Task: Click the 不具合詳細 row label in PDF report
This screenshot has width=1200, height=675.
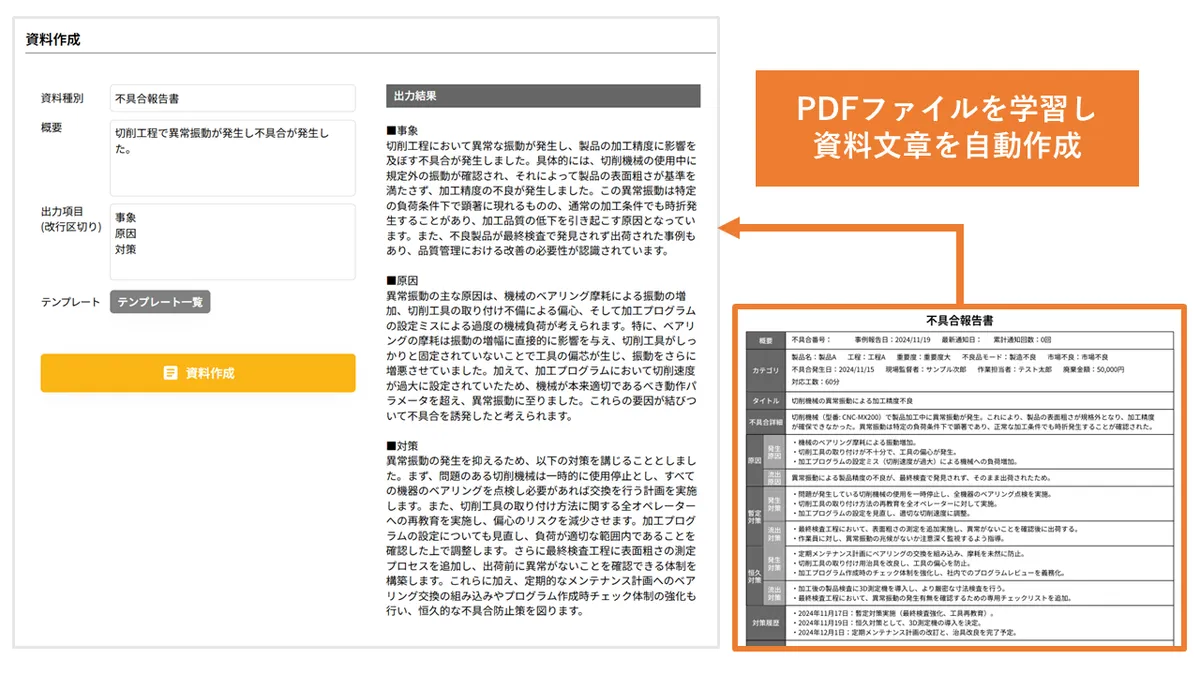Action: click(x=766, y=421)
